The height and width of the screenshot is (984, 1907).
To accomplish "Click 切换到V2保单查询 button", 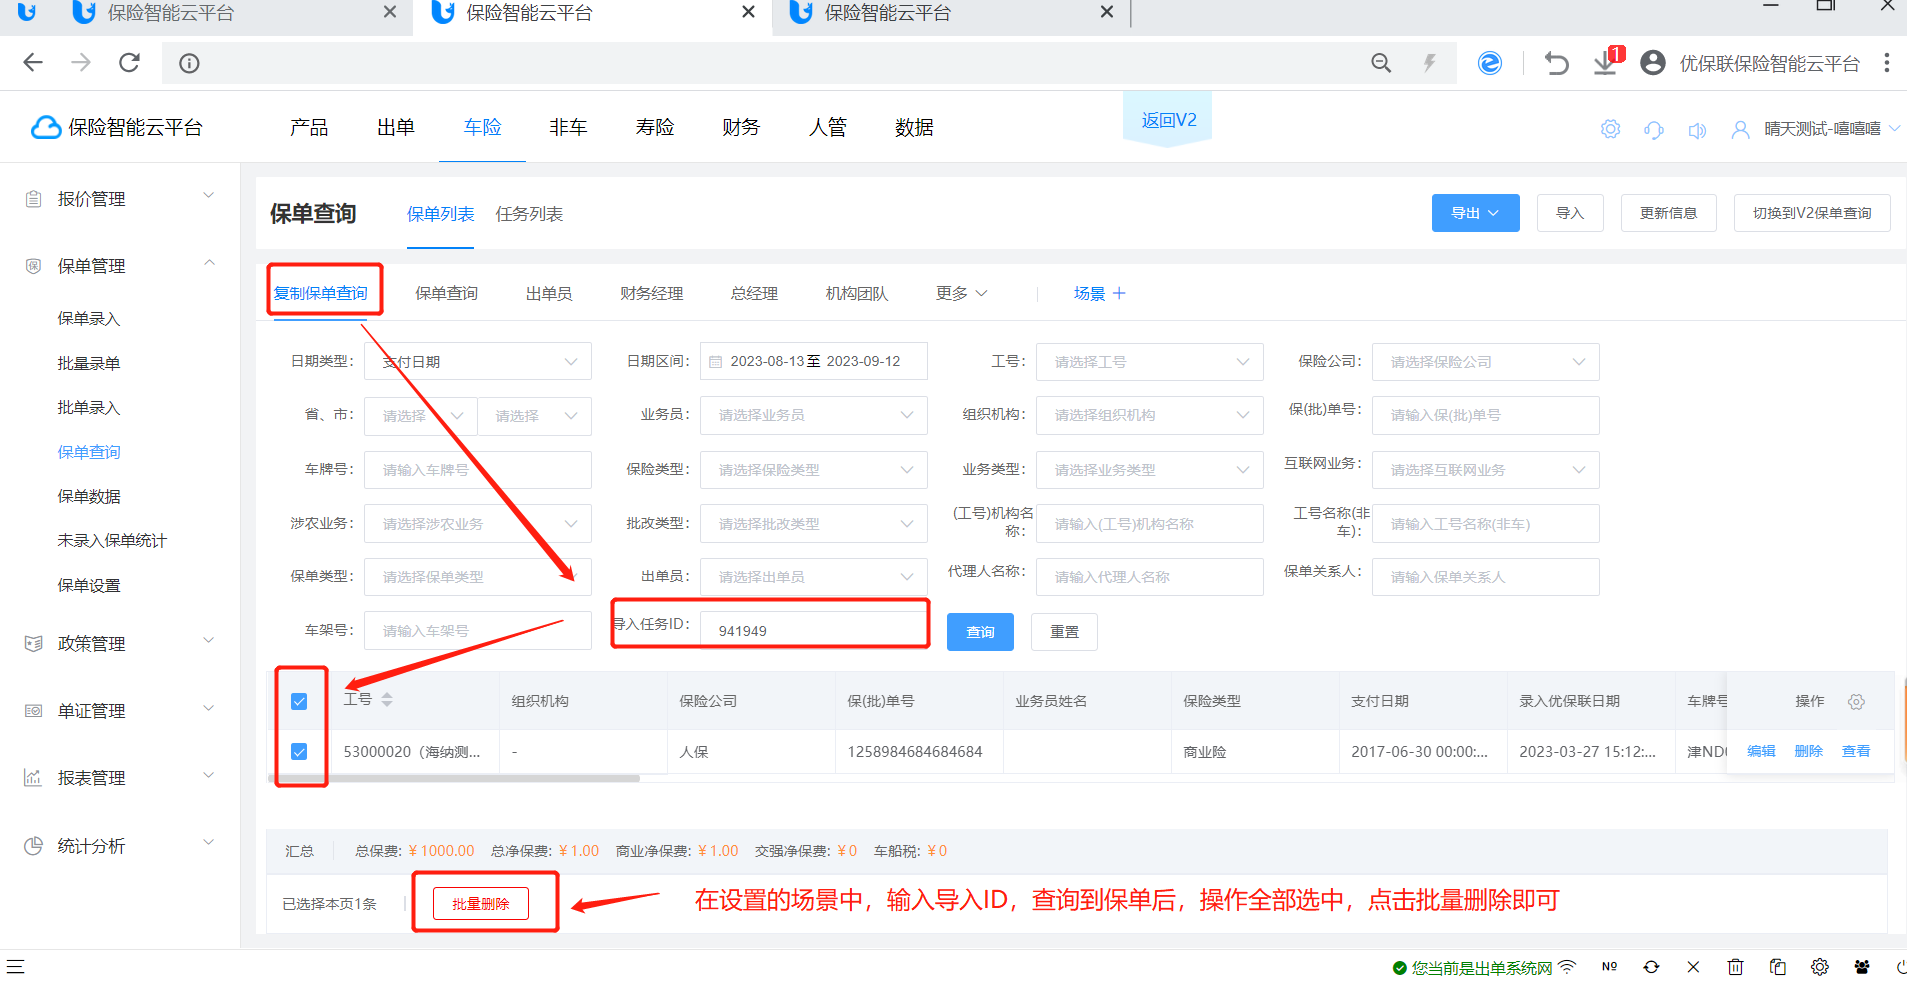I will click(1812, 213).
